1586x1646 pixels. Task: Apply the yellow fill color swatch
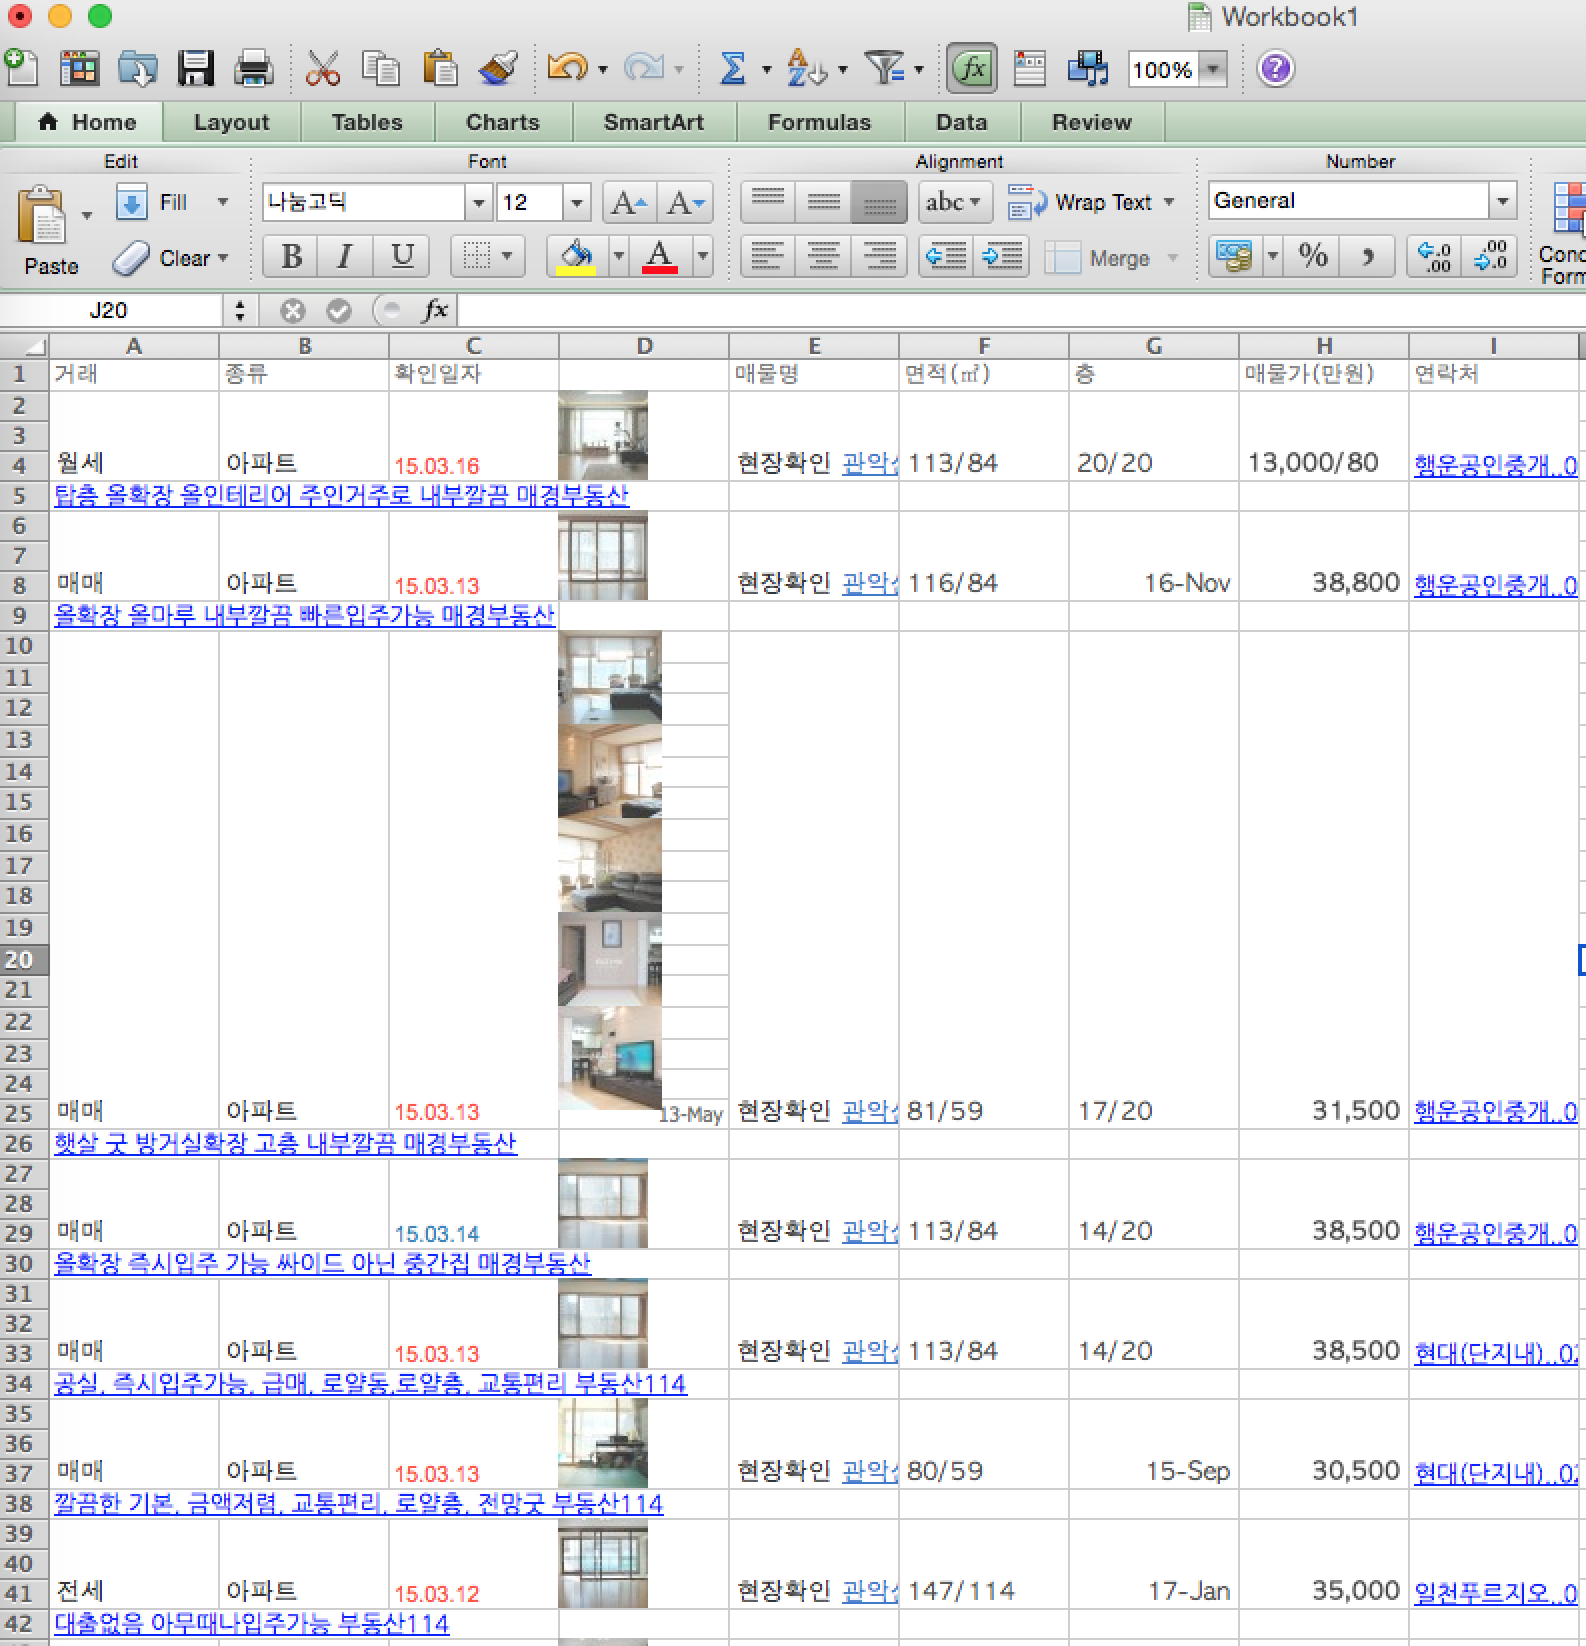pyautogui.click(x=575, y=256)
